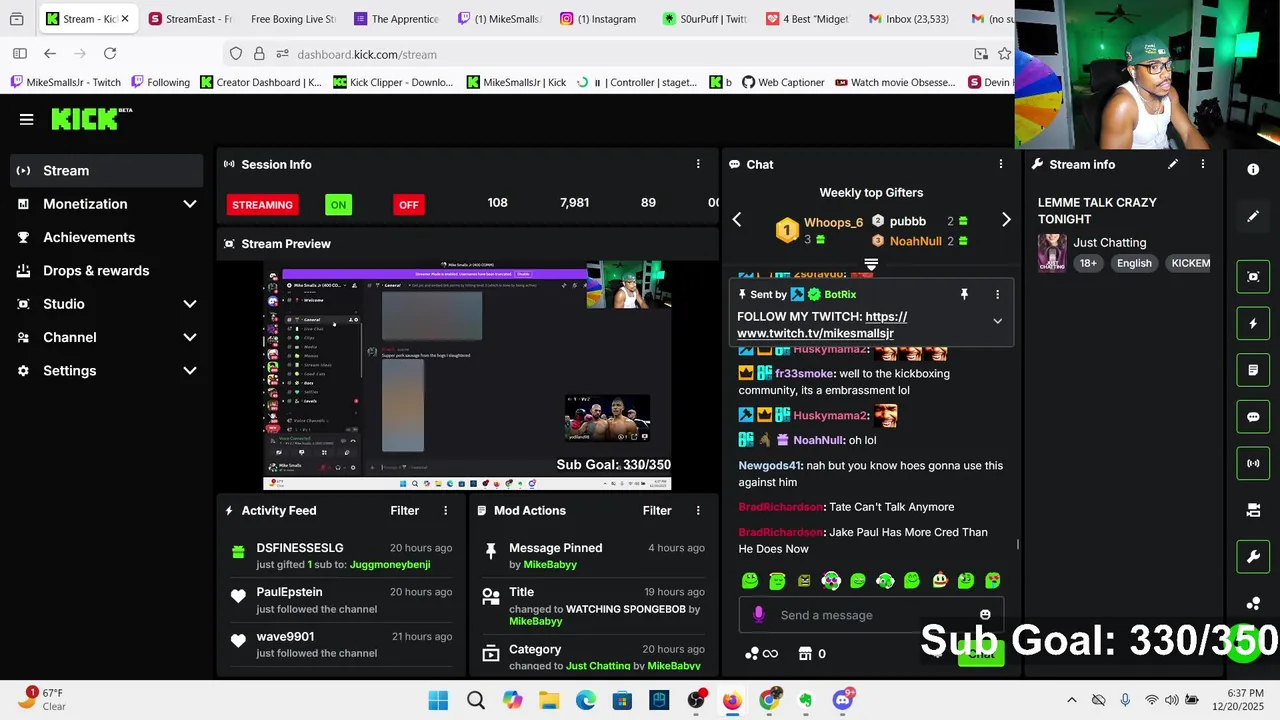1280x720 pixels.
Task: Open the Kick Clipper bookmark
Action: pyautogui.click(x=393, y=82)
